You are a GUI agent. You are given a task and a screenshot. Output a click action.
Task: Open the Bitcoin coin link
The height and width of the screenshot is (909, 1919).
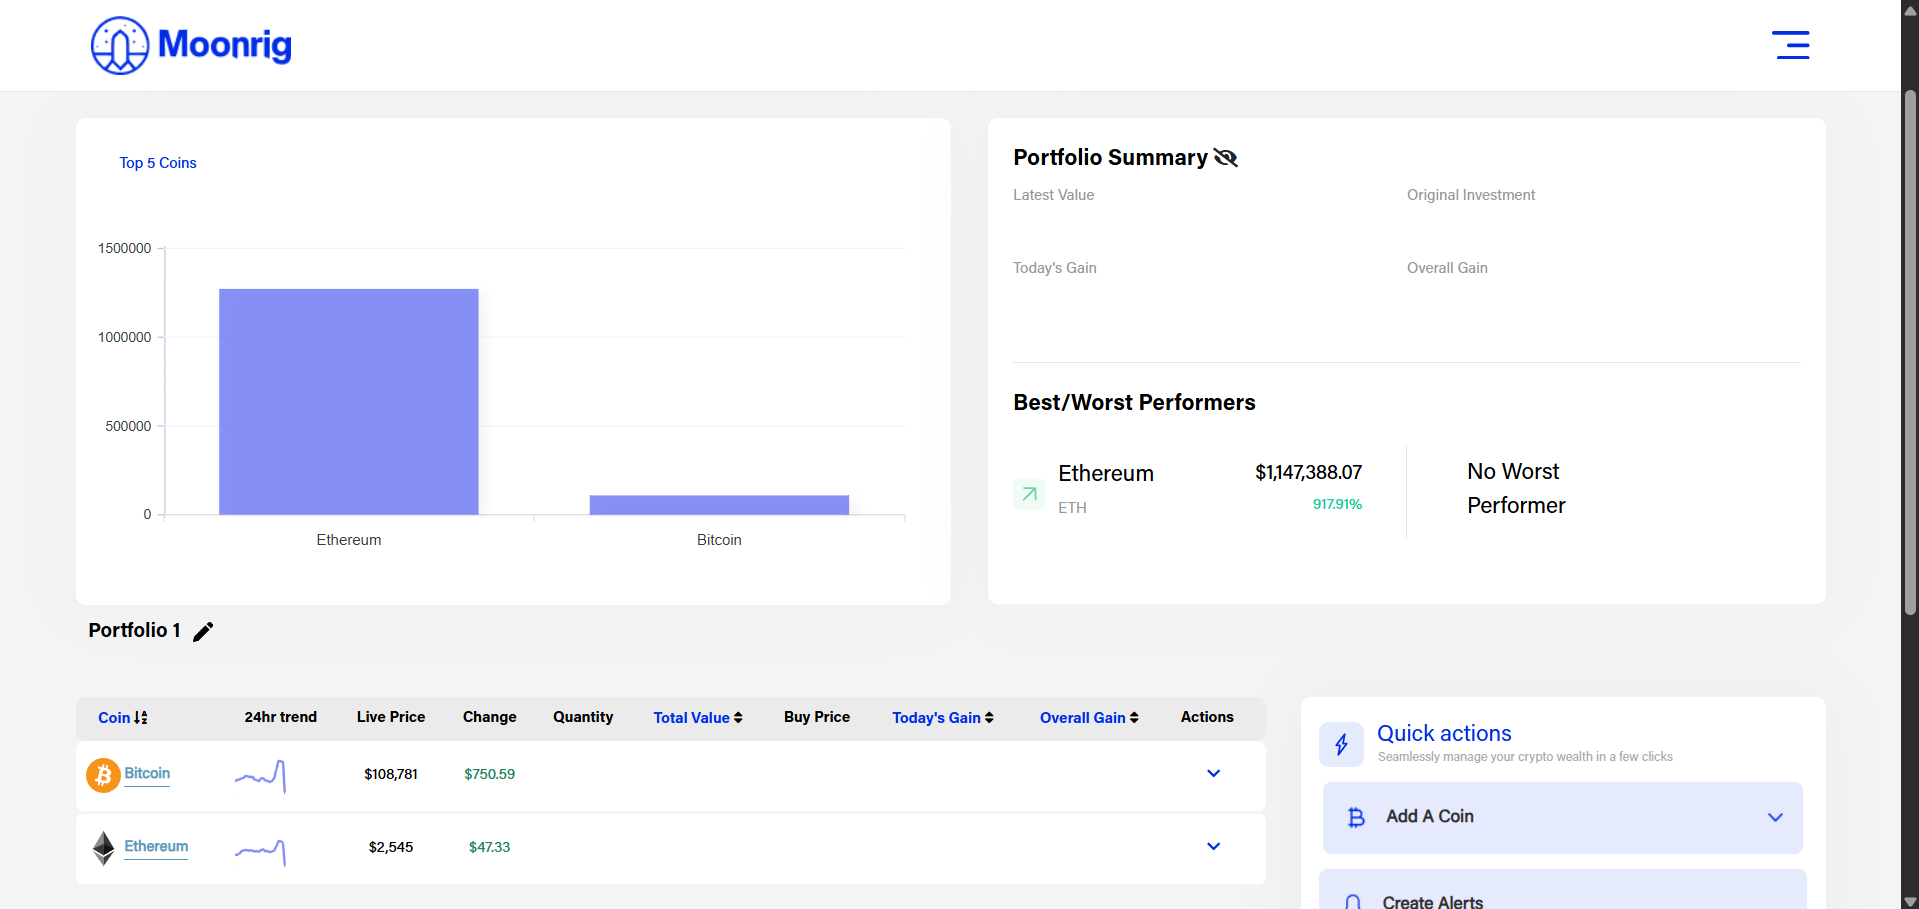147,774
